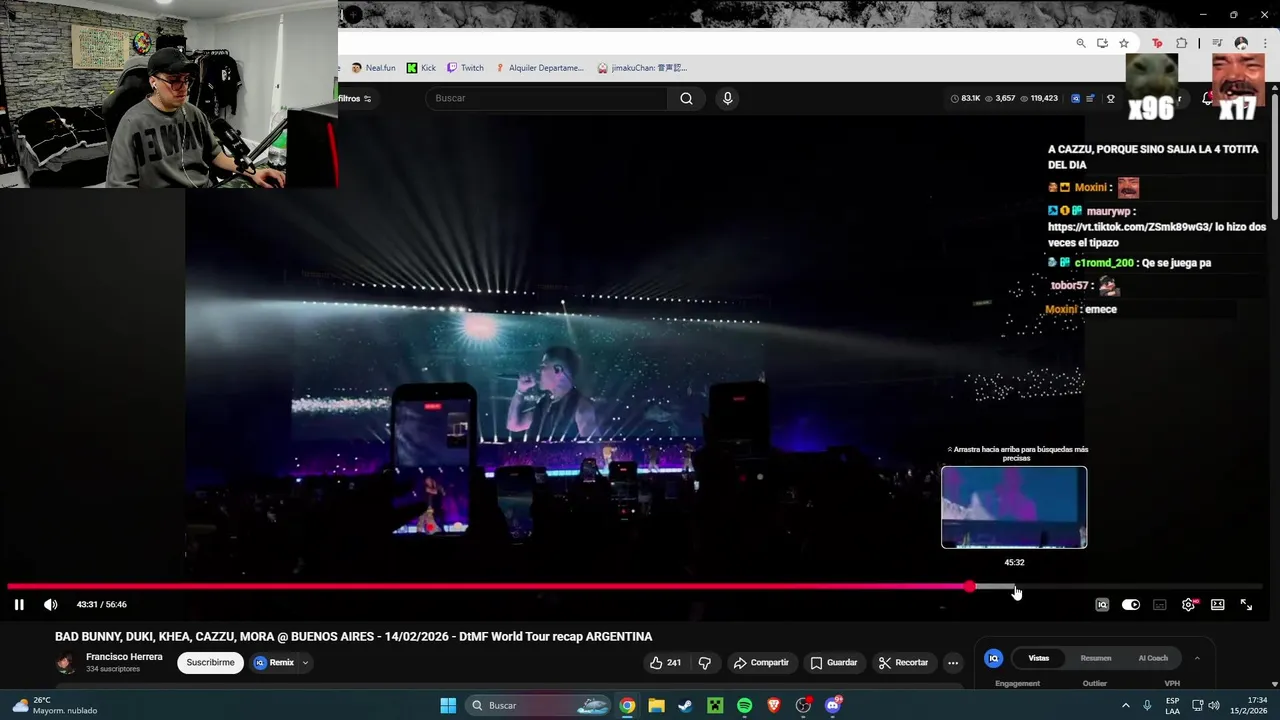
Task: Select the Resumen tab
Action: (1096, 658)
